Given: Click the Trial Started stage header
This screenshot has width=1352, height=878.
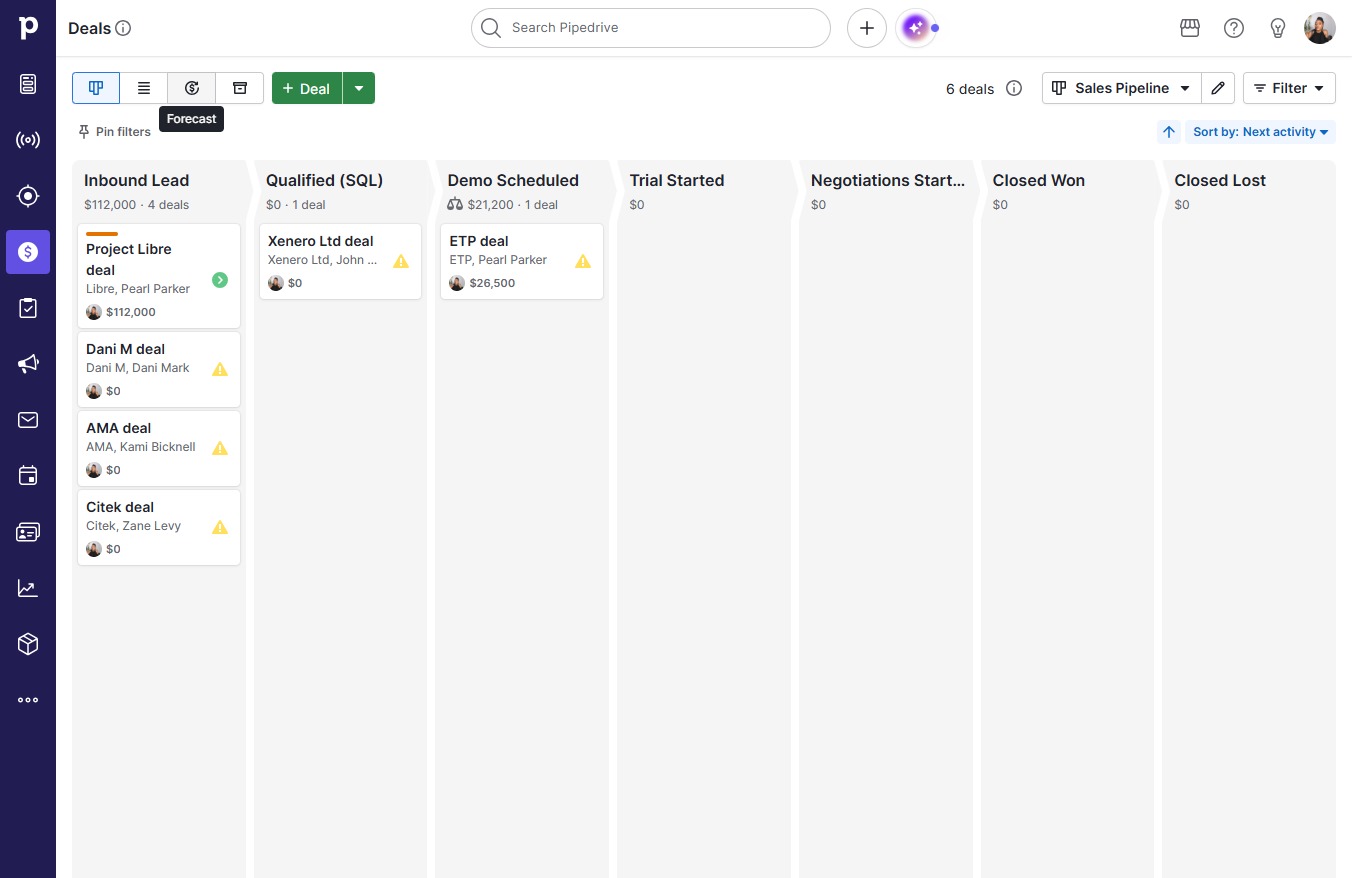Looking at the screenshot, I should (677, 181).
